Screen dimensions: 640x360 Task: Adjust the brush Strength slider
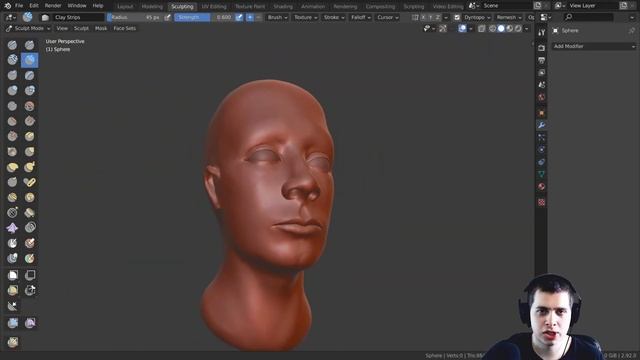click(204, 17)
